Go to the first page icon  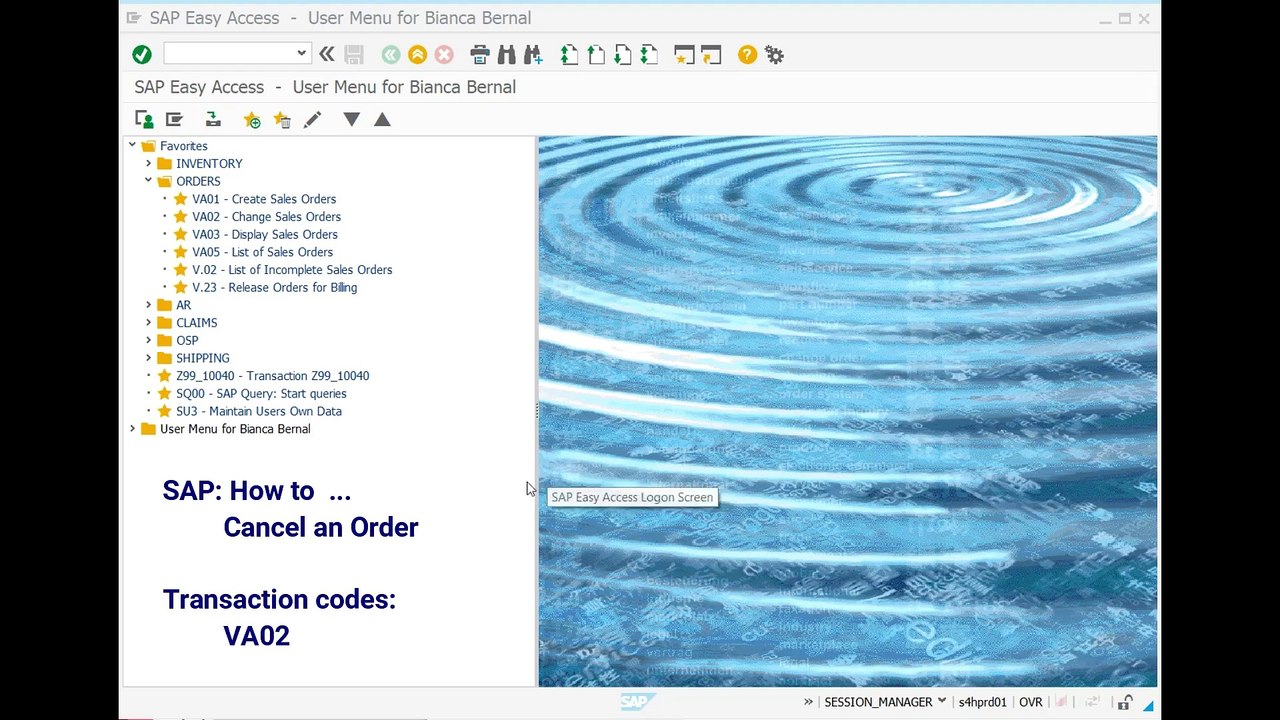pos(569,55)
